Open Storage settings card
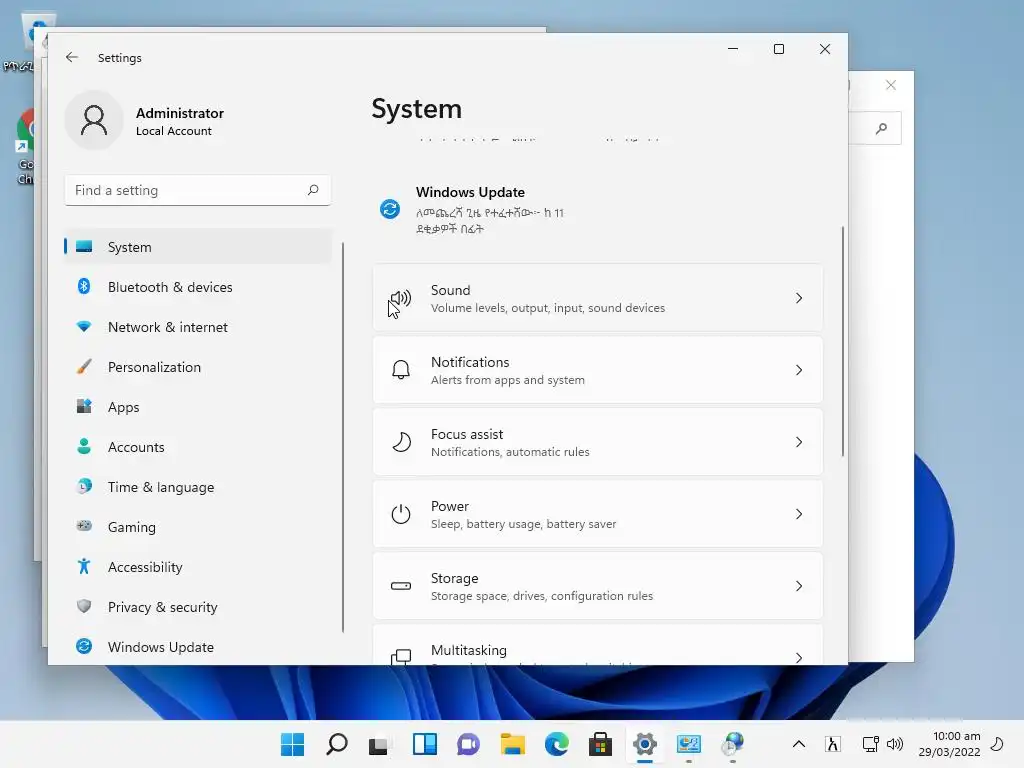This screenshot has width=1024, height=768. pos(598,586)
